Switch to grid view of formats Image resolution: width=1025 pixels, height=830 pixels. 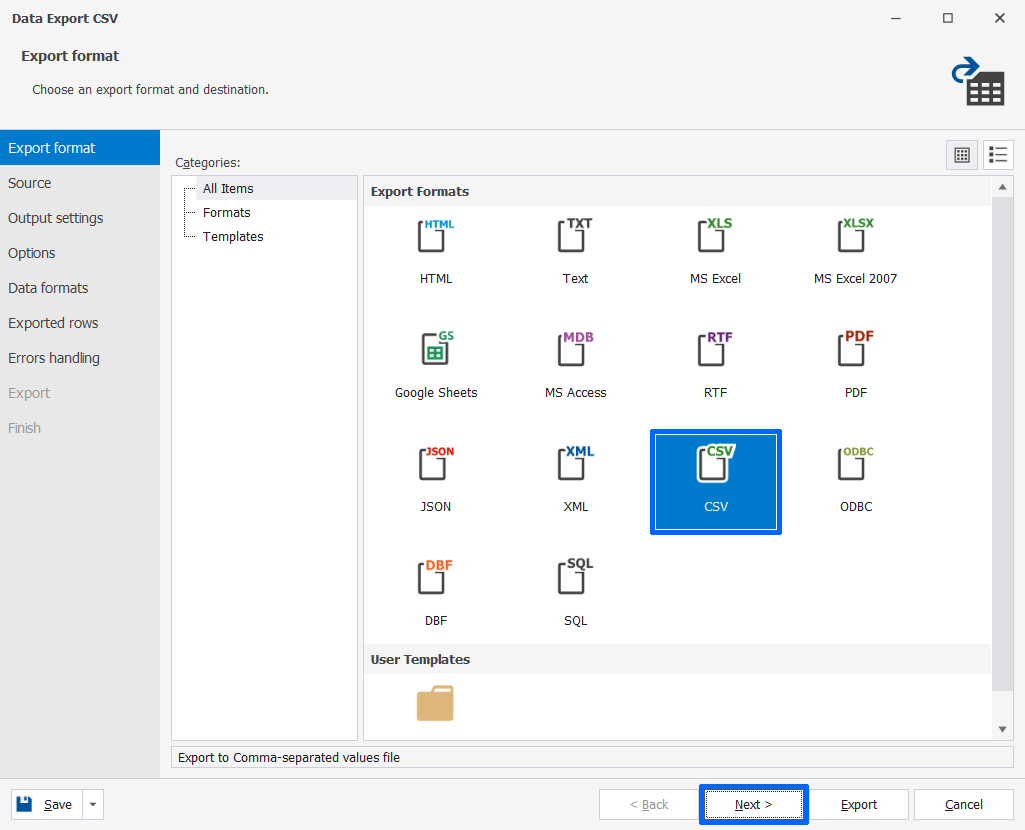point(961,155)
